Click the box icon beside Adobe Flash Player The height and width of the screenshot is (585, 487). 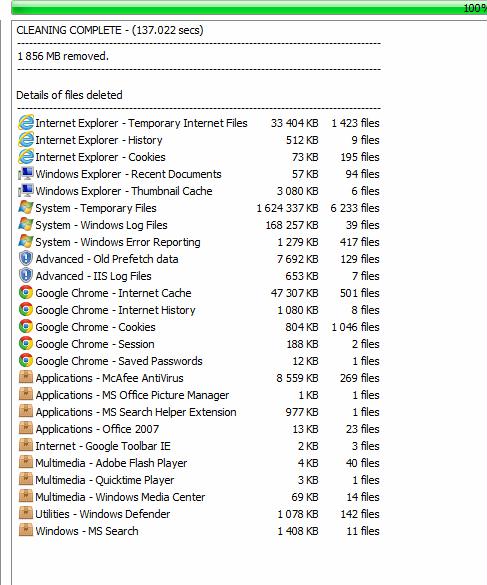pos(26,462)
